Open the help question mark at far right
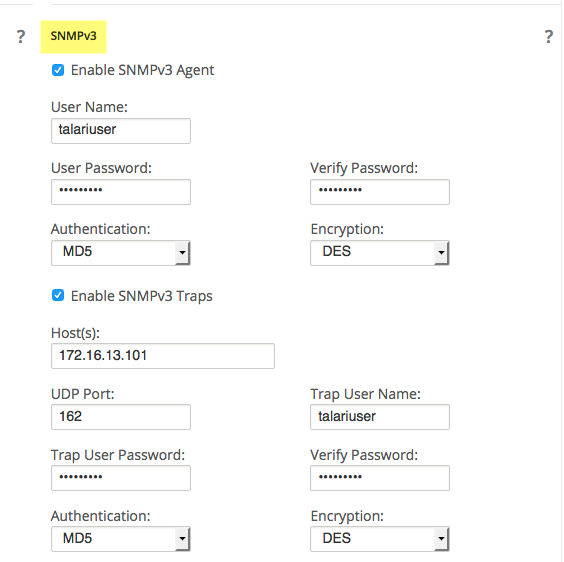Image resolution: width=564 pixels, height=562 pixels. click(549, 36)
